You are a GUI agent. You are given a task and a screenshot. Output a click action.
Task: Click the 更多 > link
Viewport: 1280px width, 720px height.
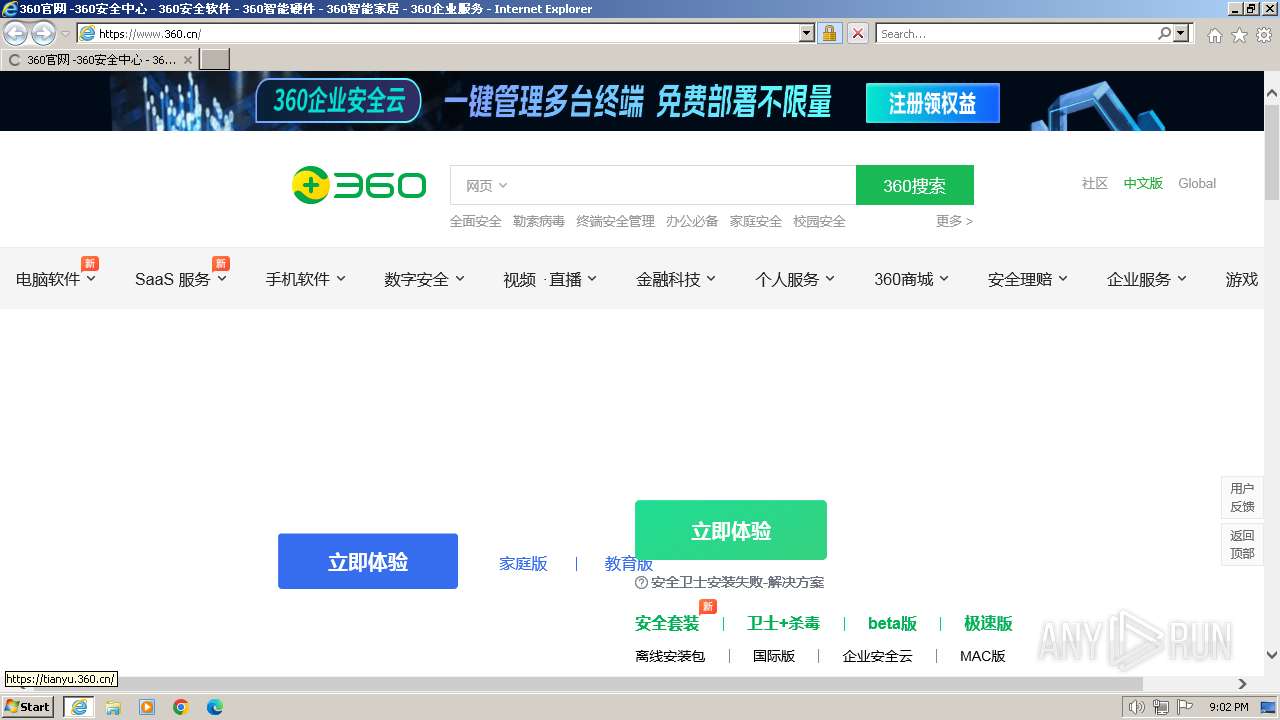[954, 221]
